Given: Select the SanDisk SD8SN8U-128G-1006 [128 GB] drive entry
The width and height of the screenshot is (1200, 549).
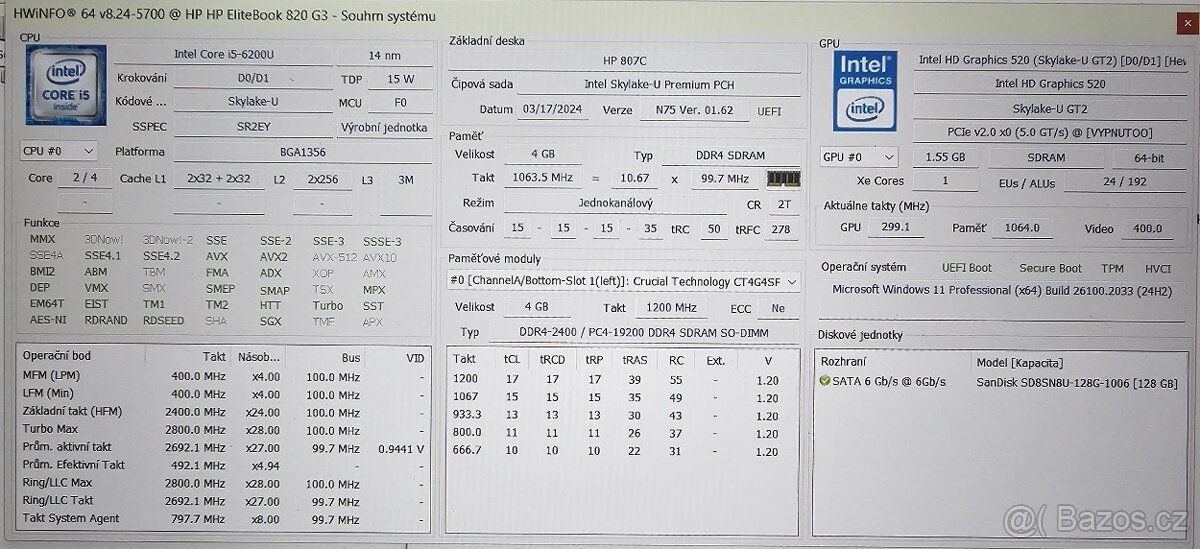Looking at the screenshot, I should tap(1076, 382).
